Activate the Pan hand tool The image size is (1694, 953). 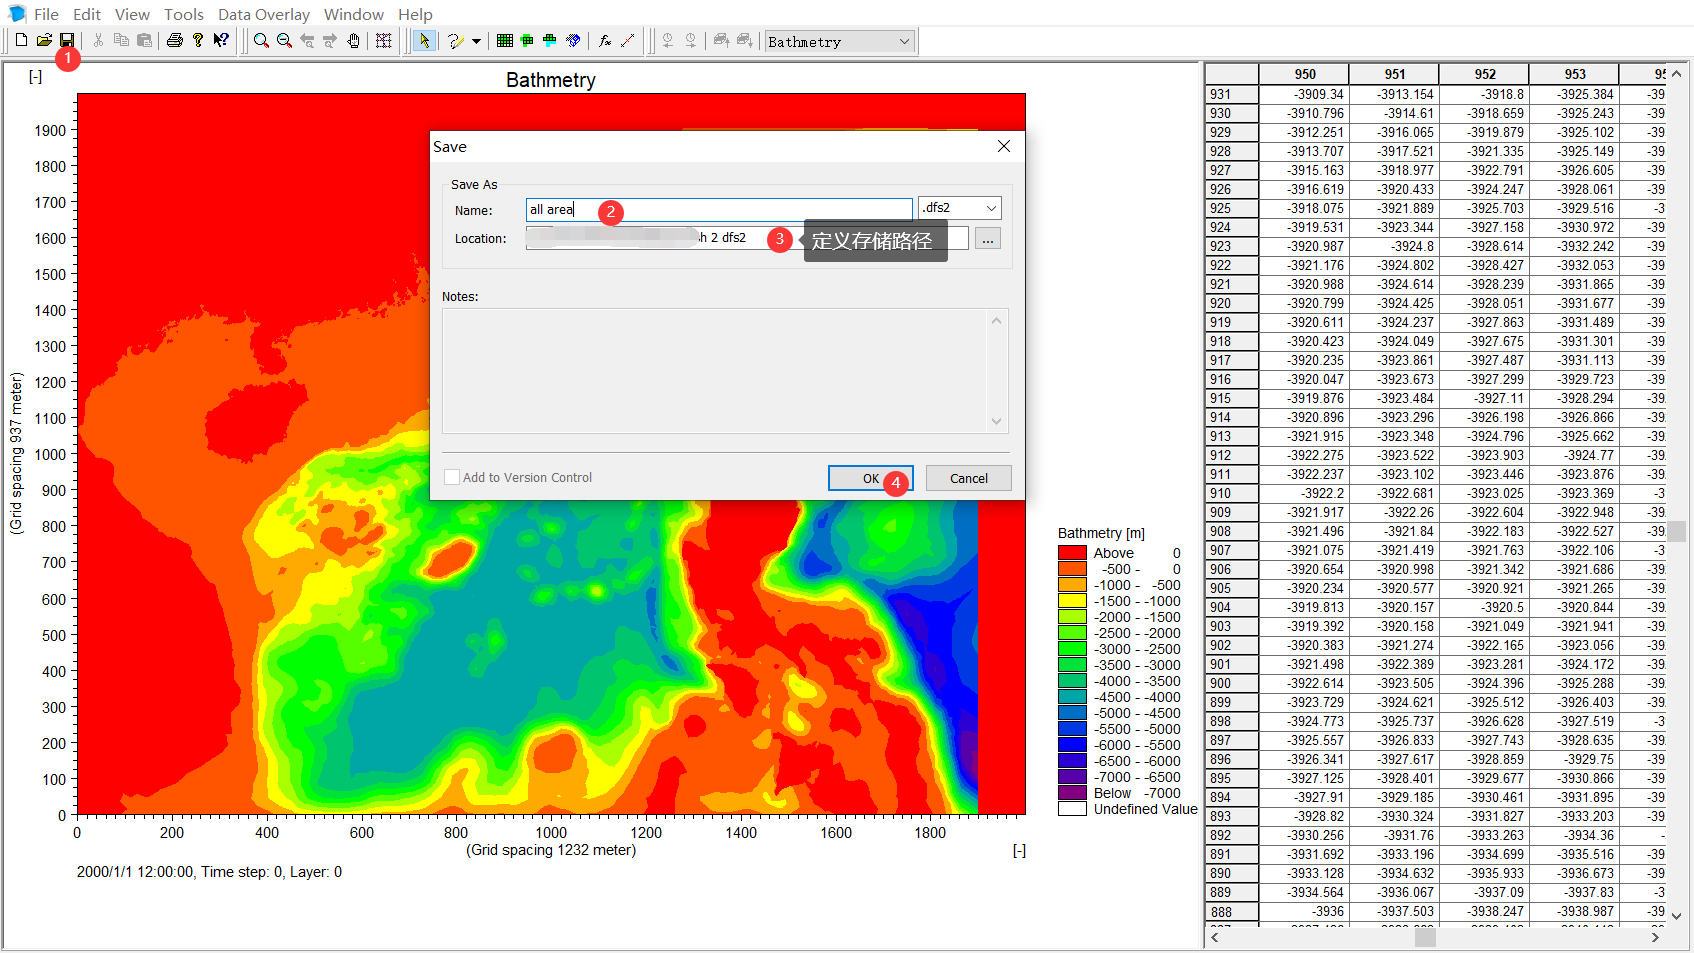tap(353, 40)
